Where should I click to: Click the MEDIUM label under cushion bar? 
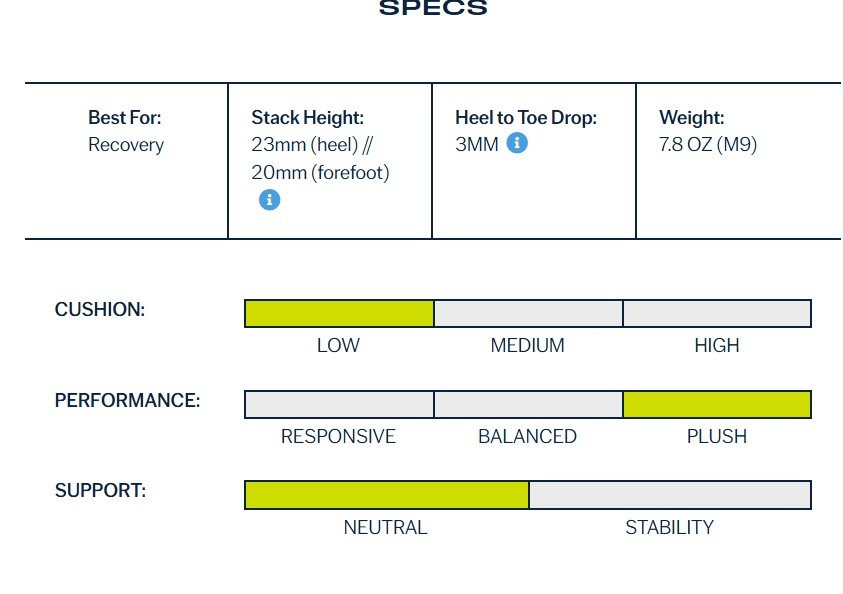(x=527, y=345)
